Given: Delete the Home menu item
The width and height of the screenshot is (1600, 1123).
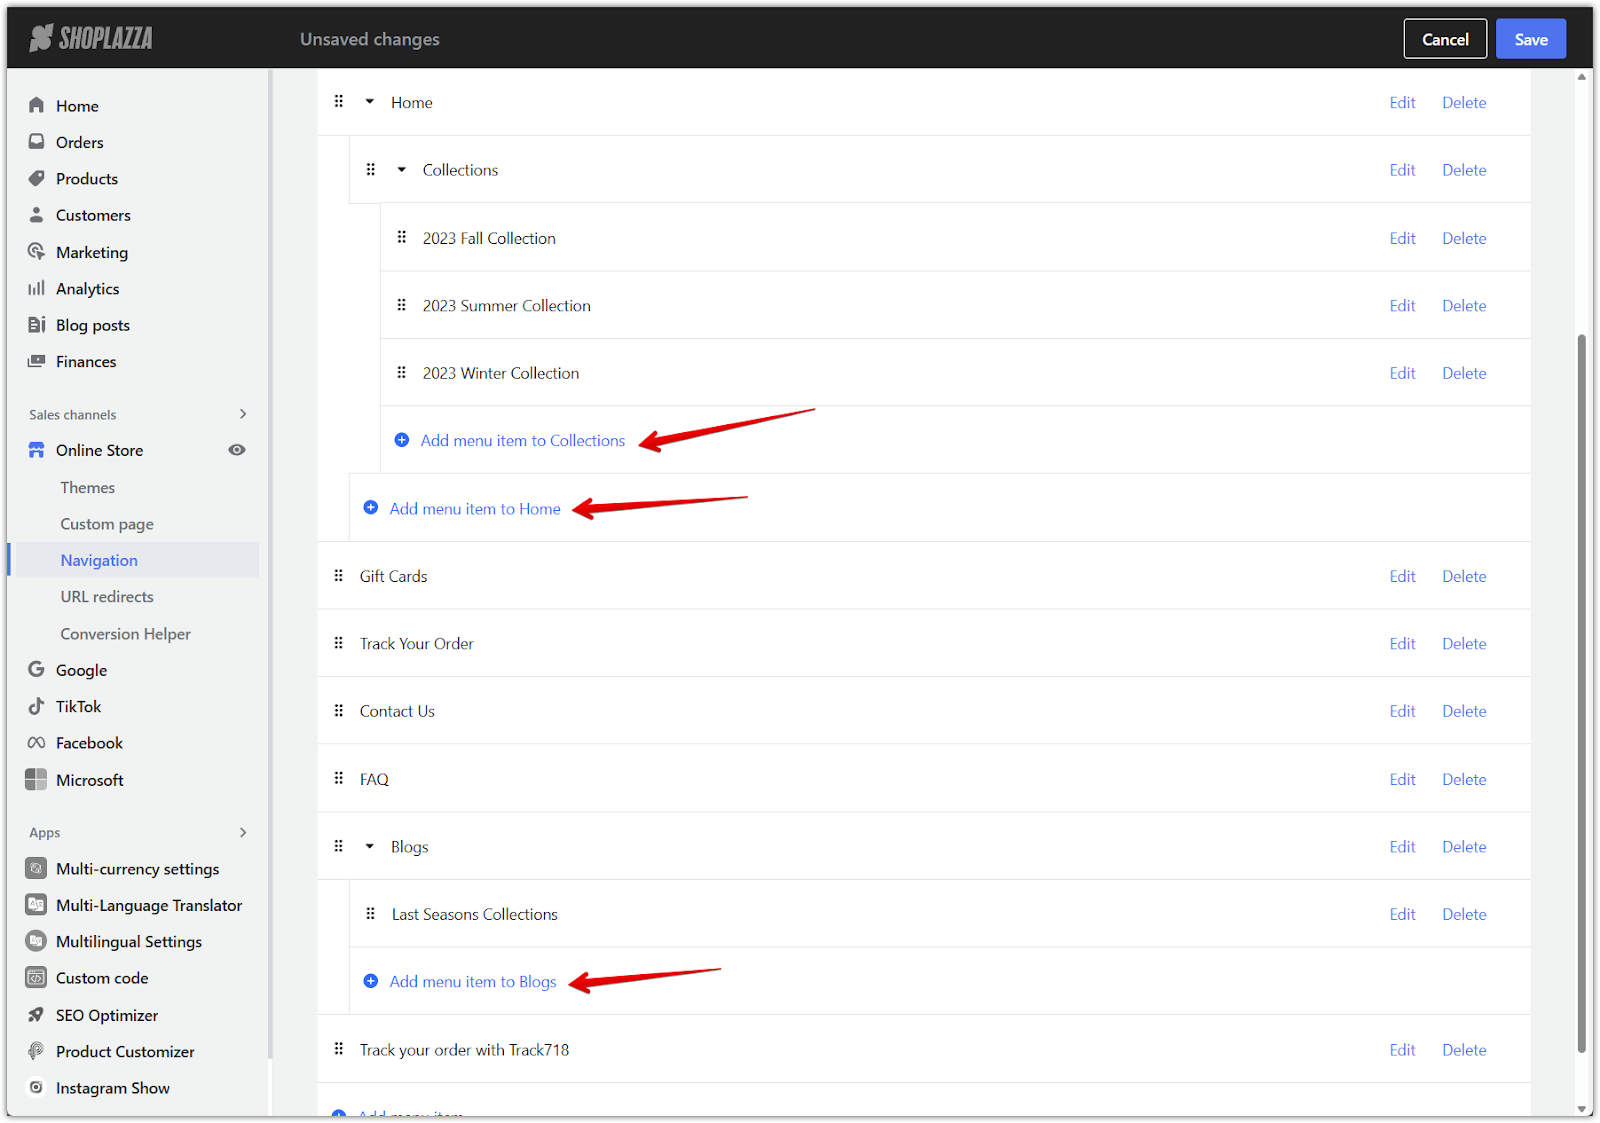Looking at the screenshot, I should tap(1464, 102).
